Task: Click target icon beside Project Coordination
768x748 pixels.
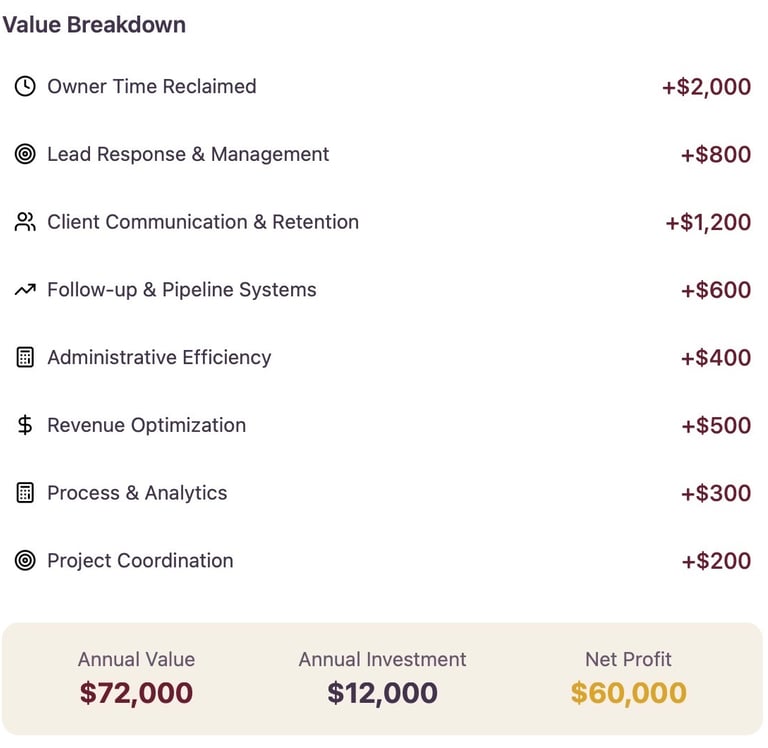Action: click(x=25, y=560)
